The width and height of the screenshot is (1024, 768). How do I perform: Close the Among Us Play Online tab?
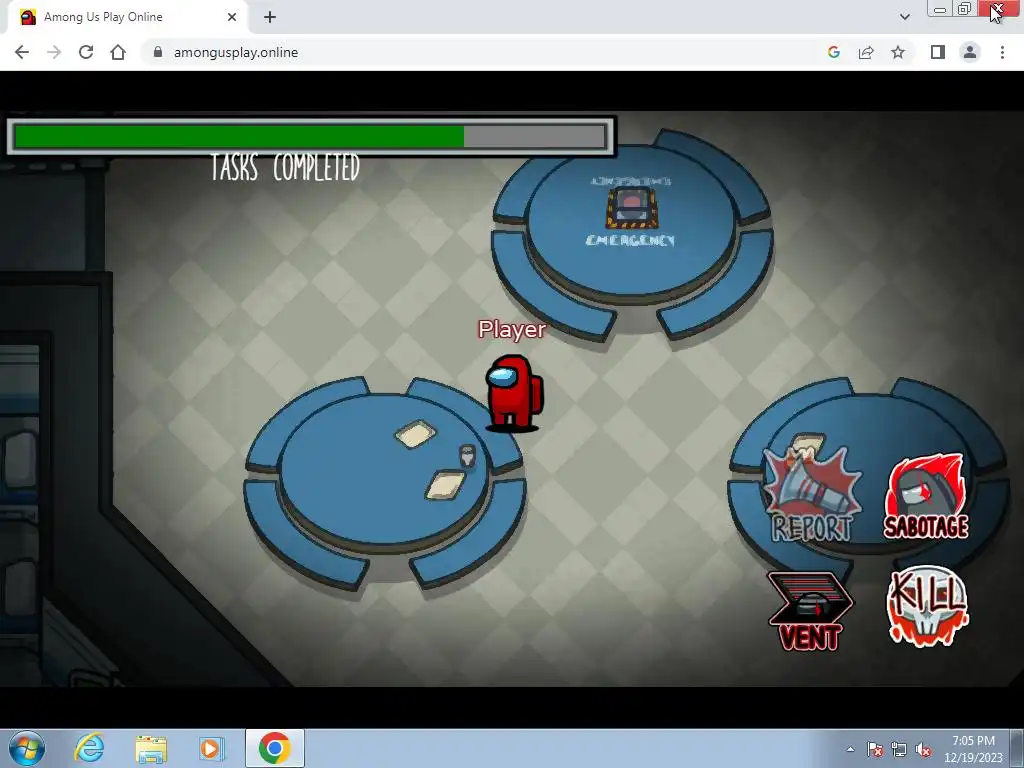coord(232,17)
